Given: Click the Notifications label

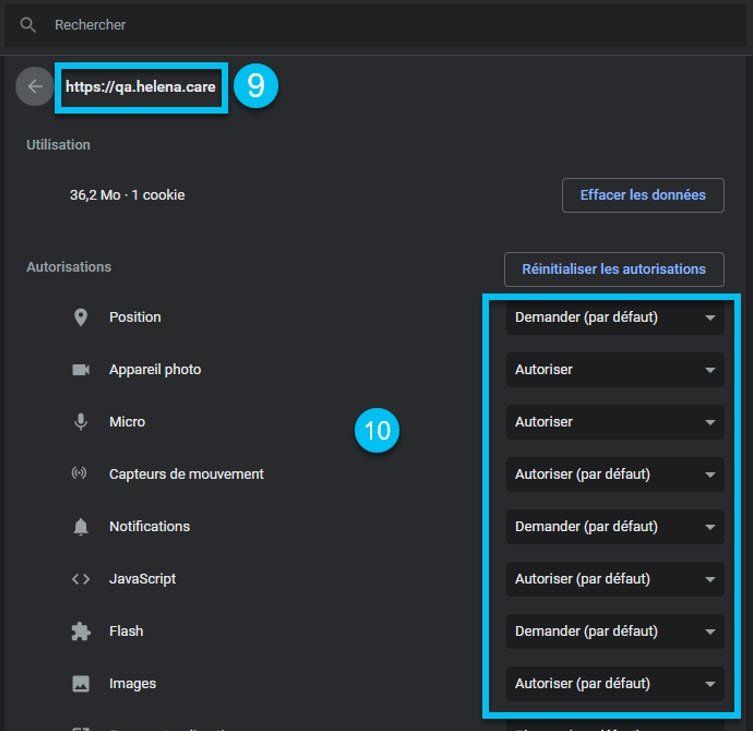Looking at the screenshot, I should click(149, 527).
